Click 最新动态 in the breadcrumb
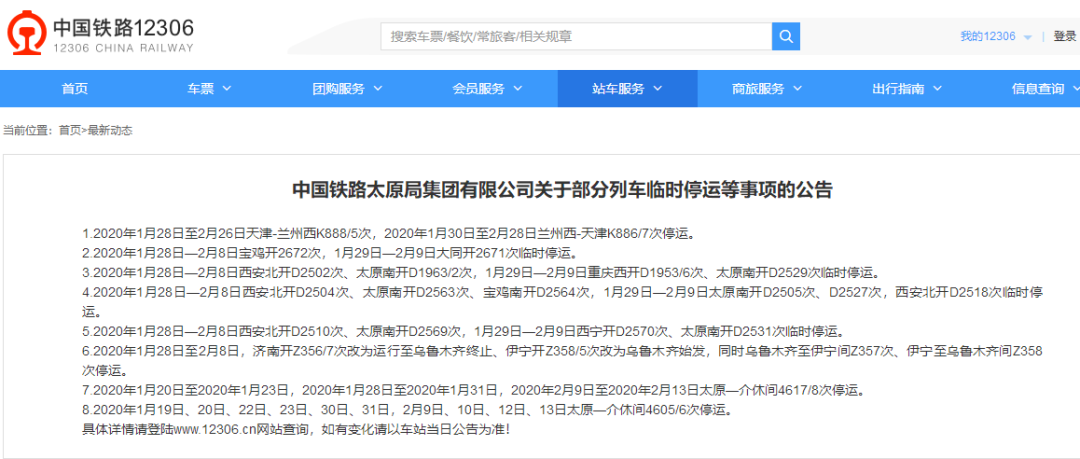The height and width of the screenshot is (459, 1080). click(x=110, y=130)
